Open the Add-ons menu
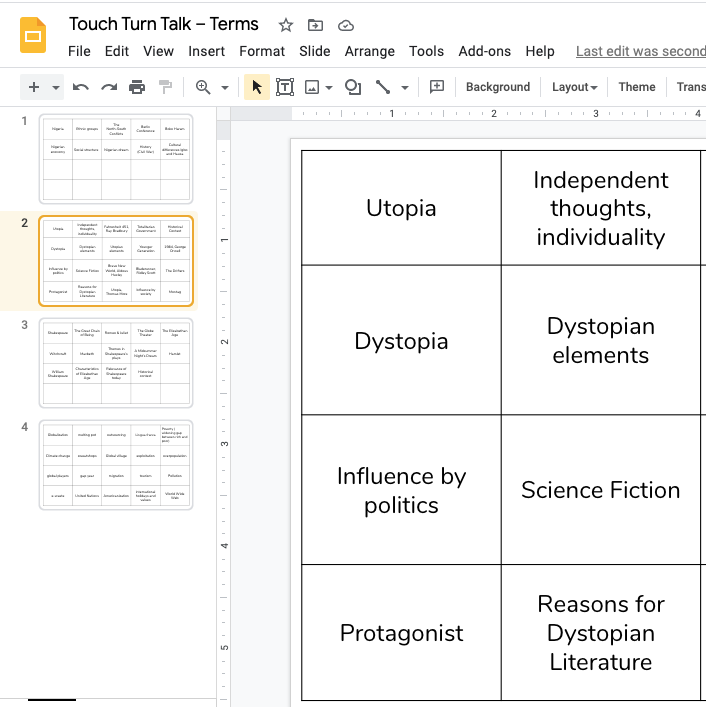Image resolution: width=706 pixels, height=707 pixels. point(484,51)
